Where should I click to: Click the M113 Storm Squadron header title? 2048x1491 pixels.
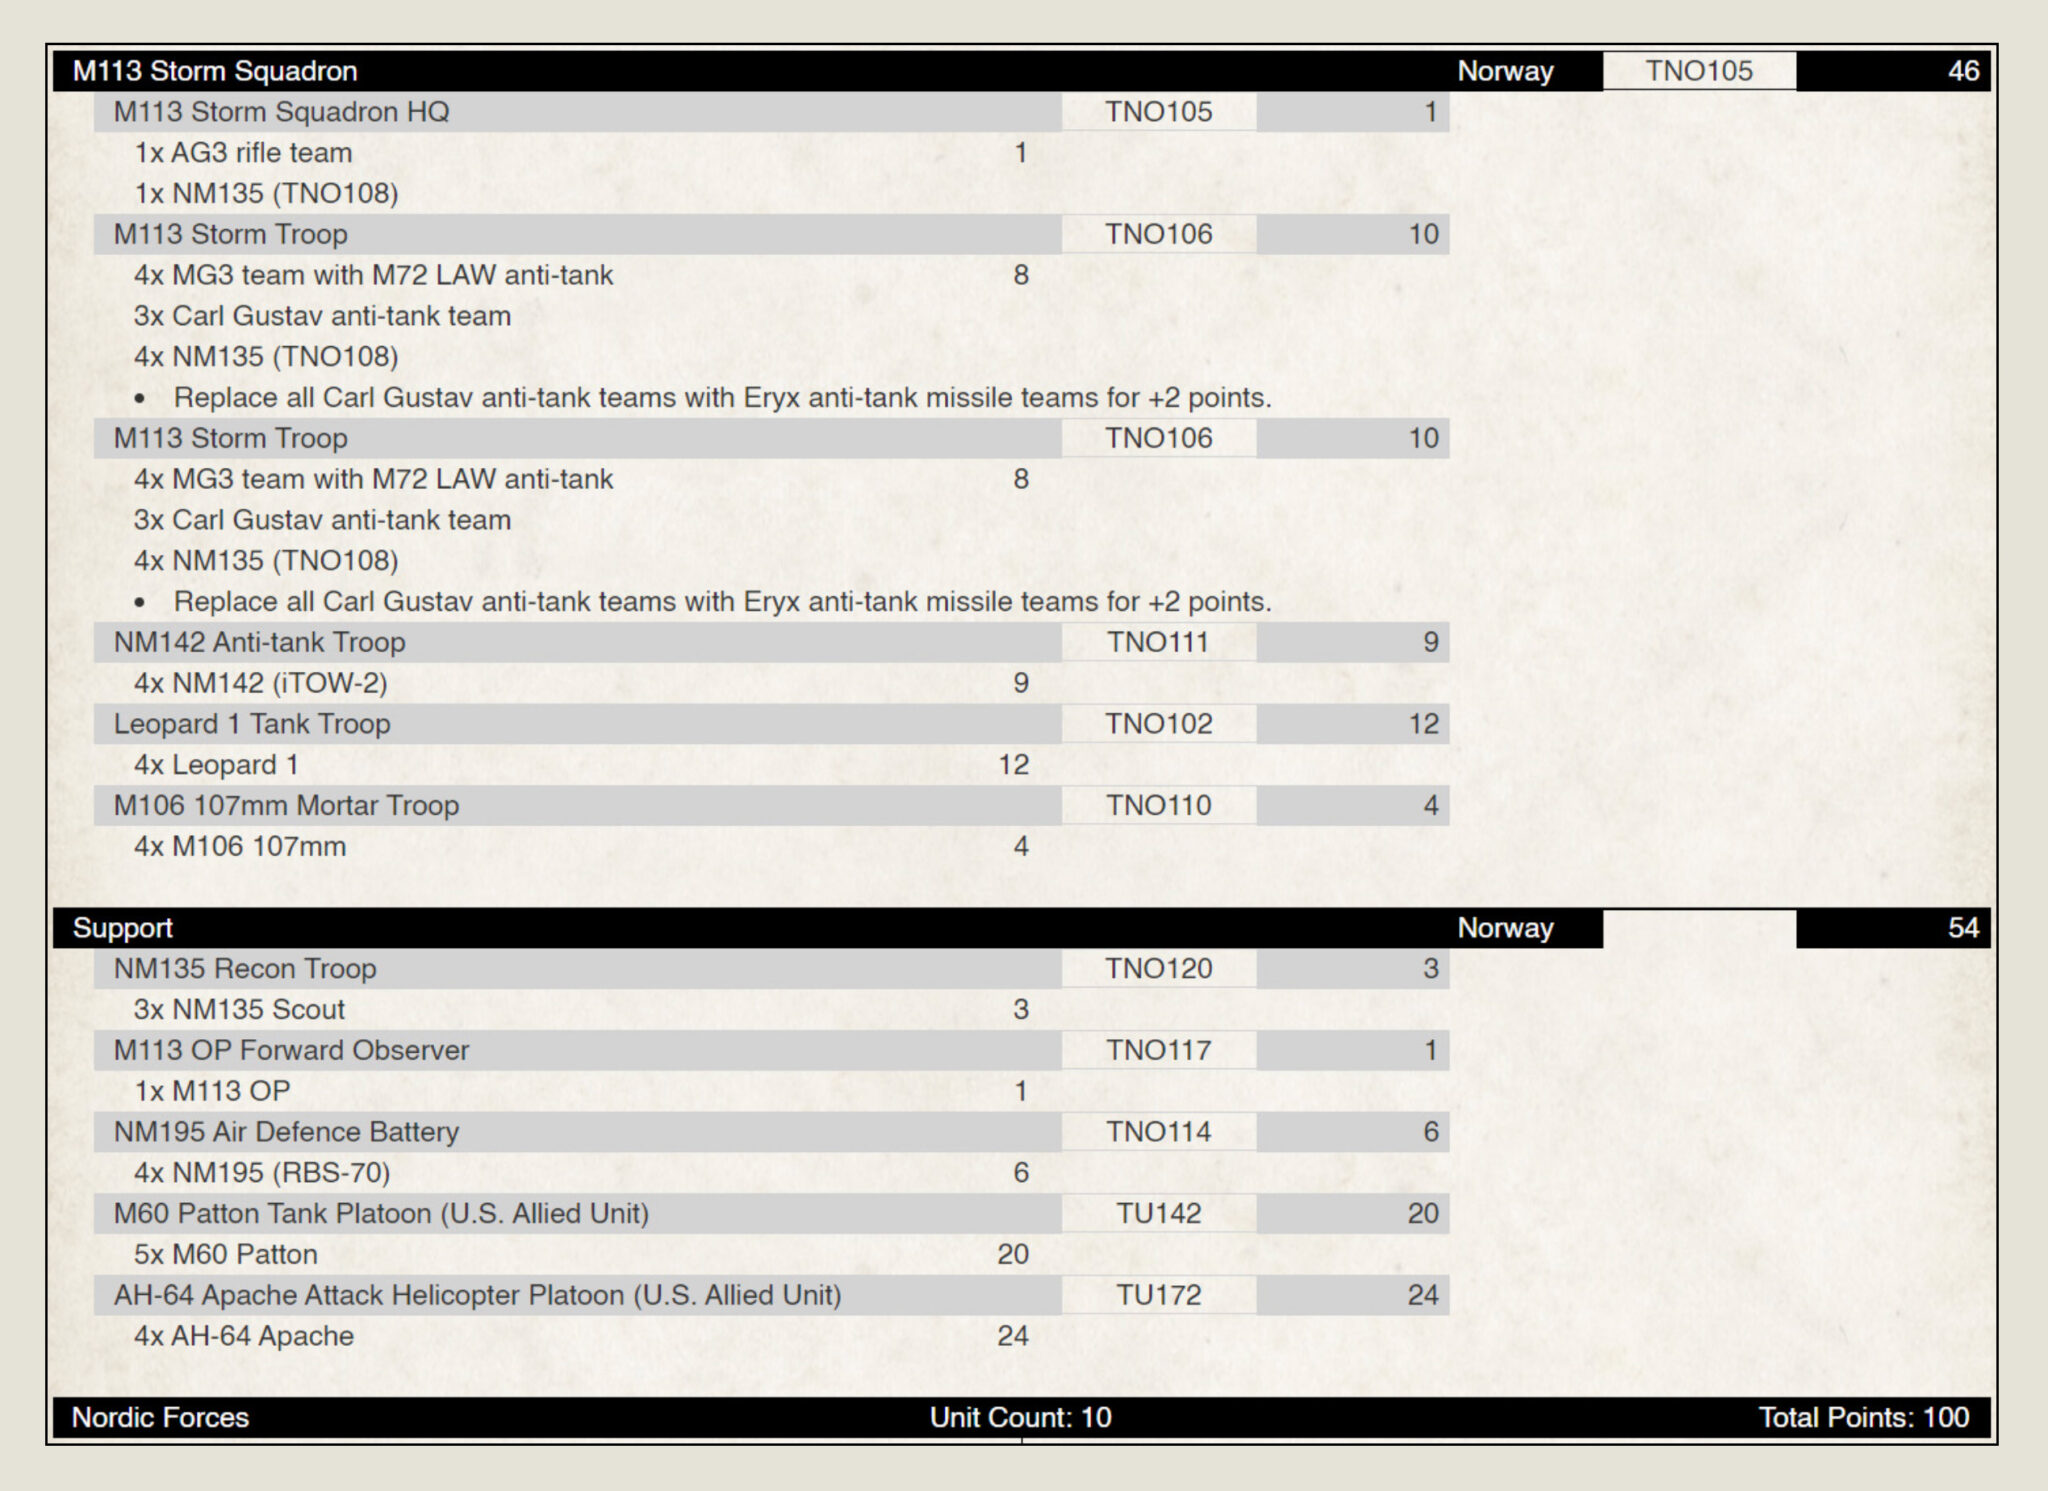[x=215, y=71]
